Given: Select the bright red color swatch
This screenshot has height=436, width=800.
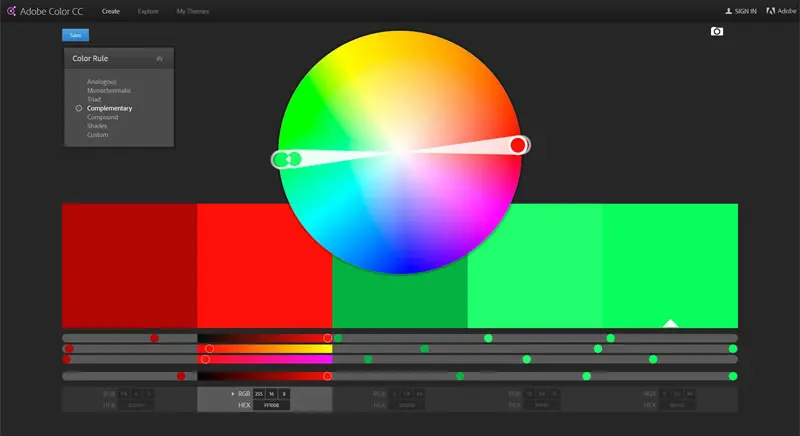Looking at the screenshot, I should [x=264, y=265].
